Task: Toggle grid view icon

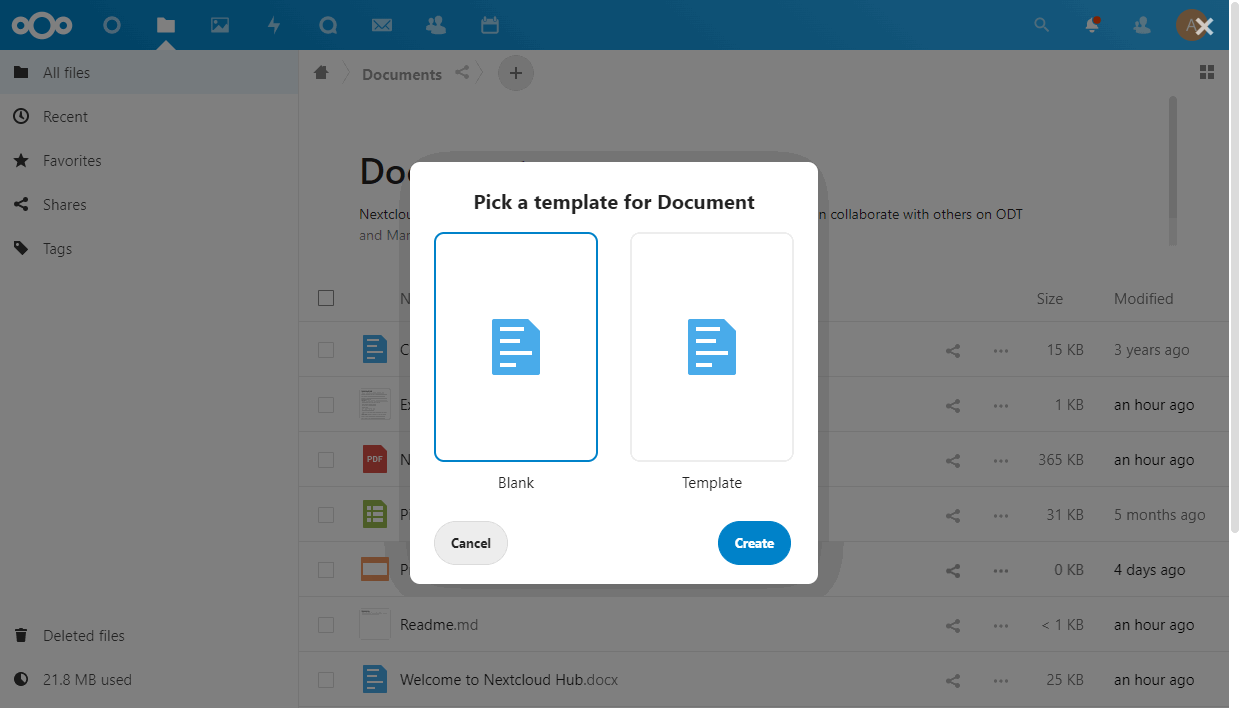Action: [1207, 72]
